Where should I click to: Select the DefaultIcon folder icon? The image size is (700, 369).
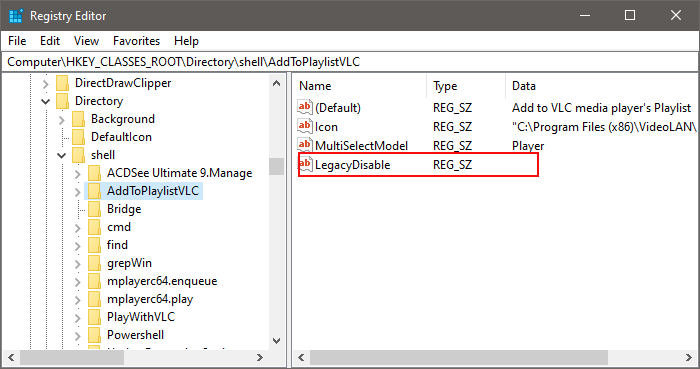point(79,137)
